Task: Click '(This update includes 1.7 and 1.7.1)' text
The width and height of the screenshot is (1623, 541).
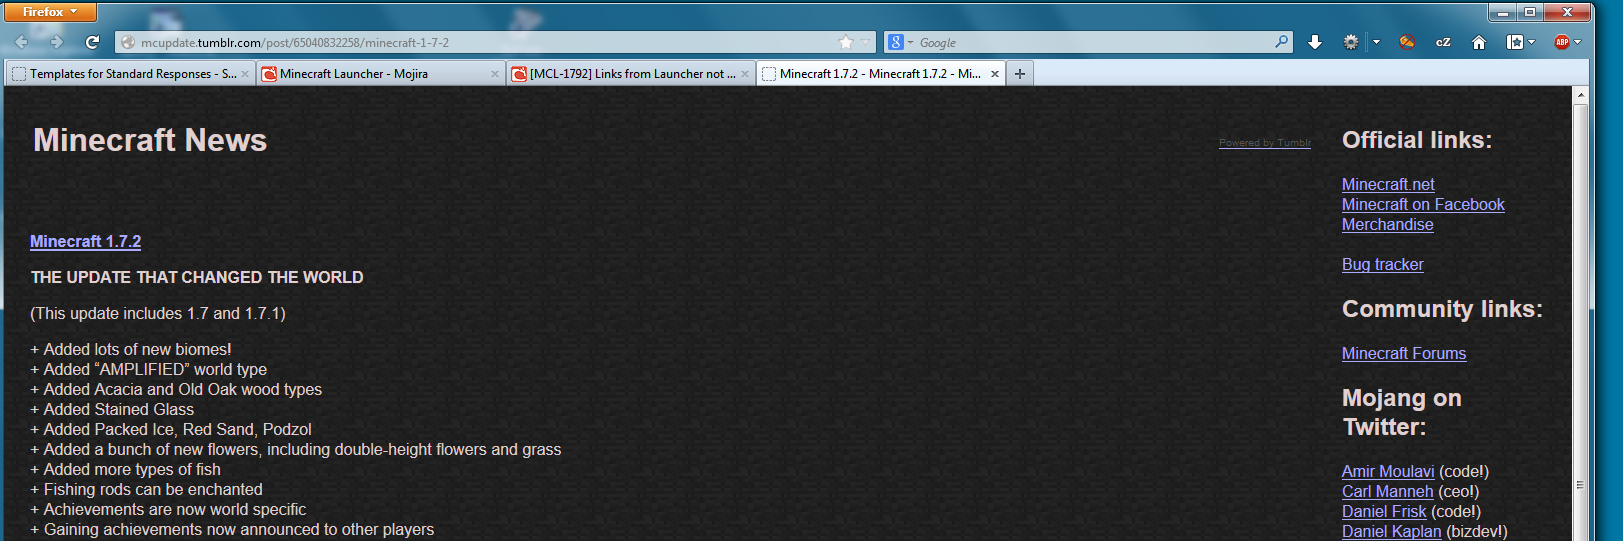Action: coord(158,314)
